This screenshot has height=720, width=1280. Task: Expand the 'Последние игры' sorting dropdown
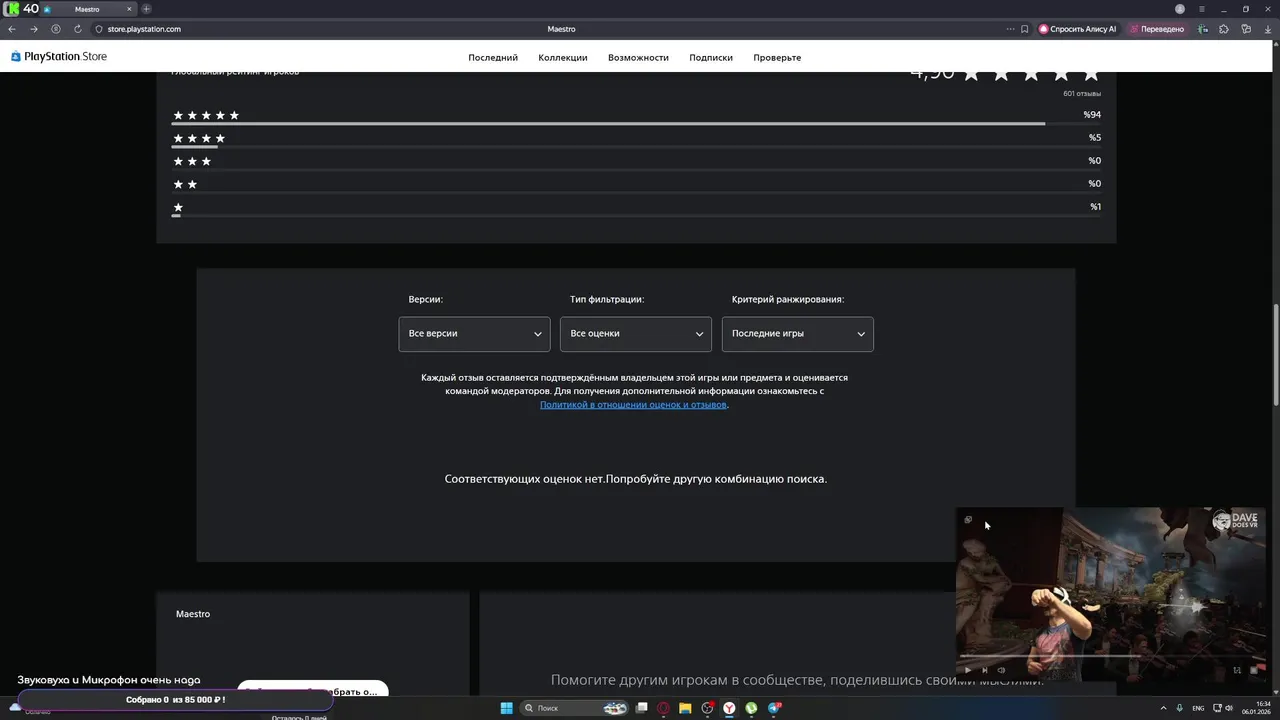coord(798,334)
